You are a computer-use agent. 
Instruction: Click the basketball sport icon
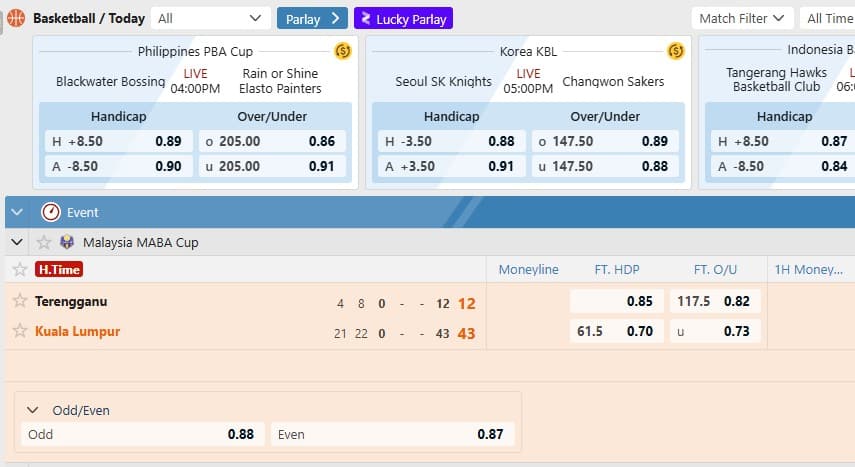[x=16, y=18]
